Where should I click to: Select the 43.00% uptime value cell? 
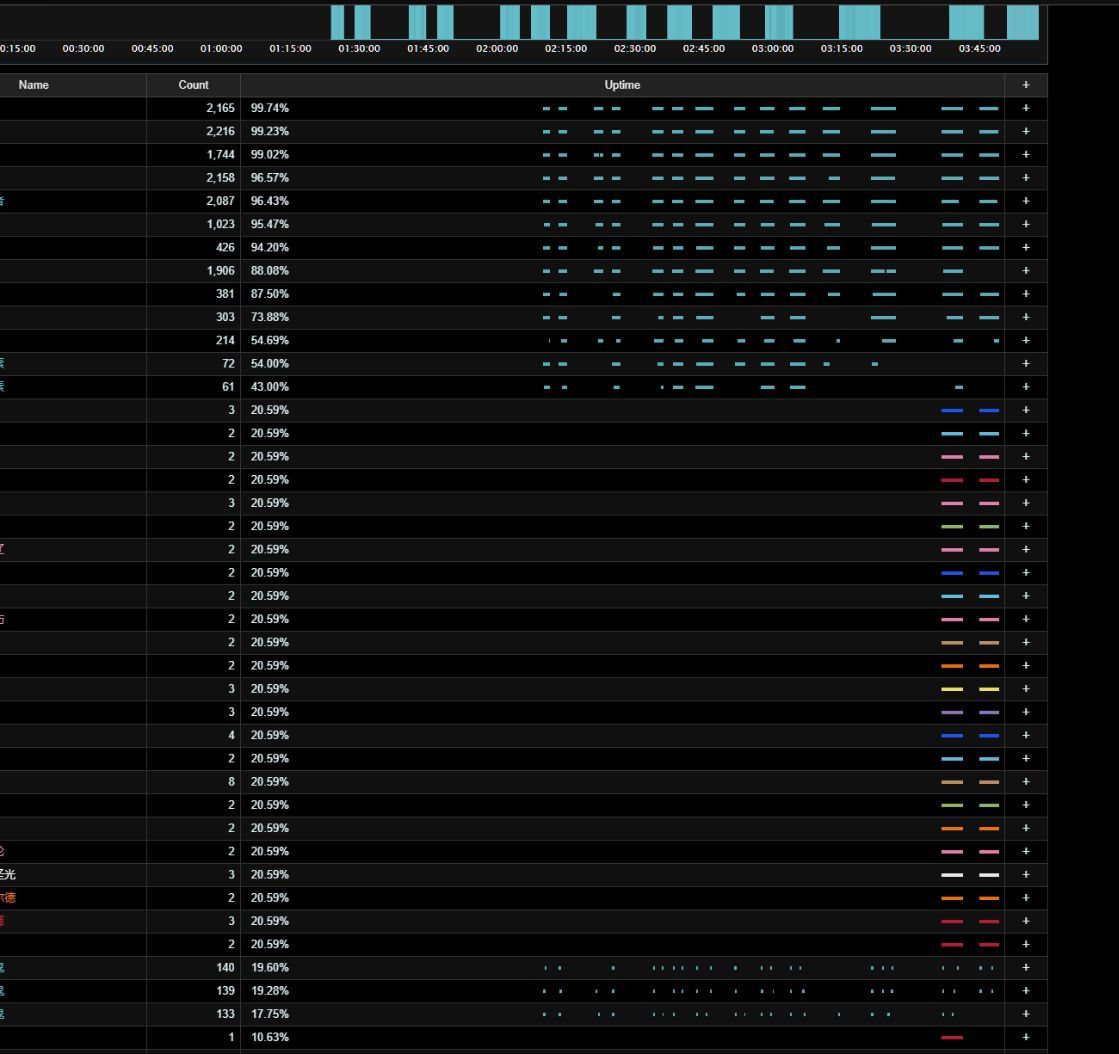(270, 387)
